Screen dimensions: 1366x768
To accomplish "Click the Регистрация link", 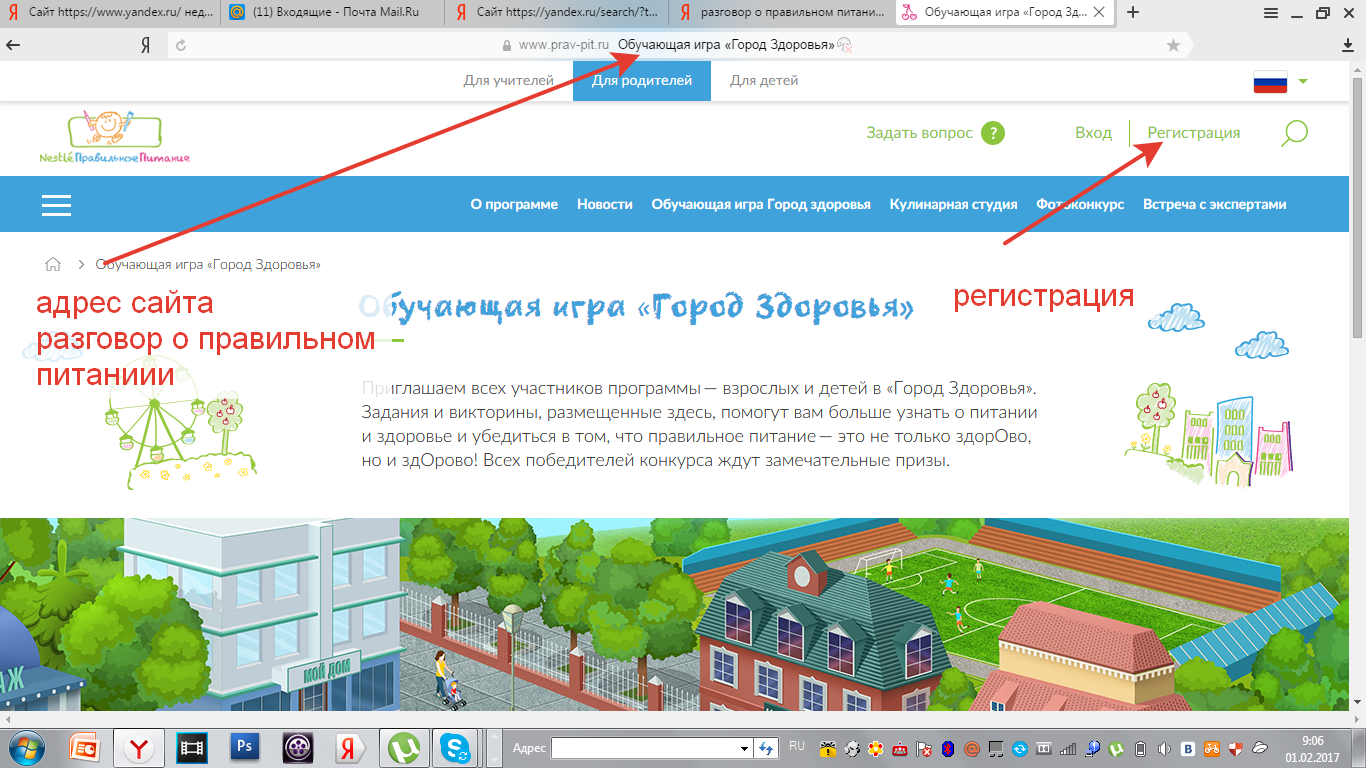I will point(1193,133).
